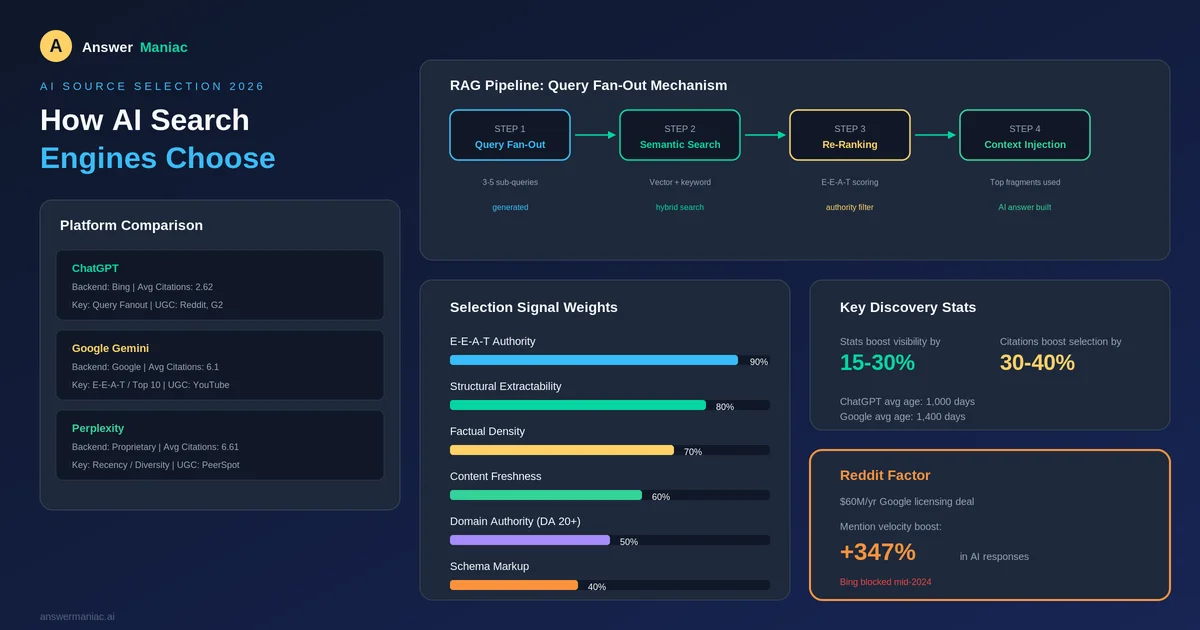This screenshot has width=1200, height=630.
Task: Click the 'Top fragments used' caption
Action: (1025, 182)
